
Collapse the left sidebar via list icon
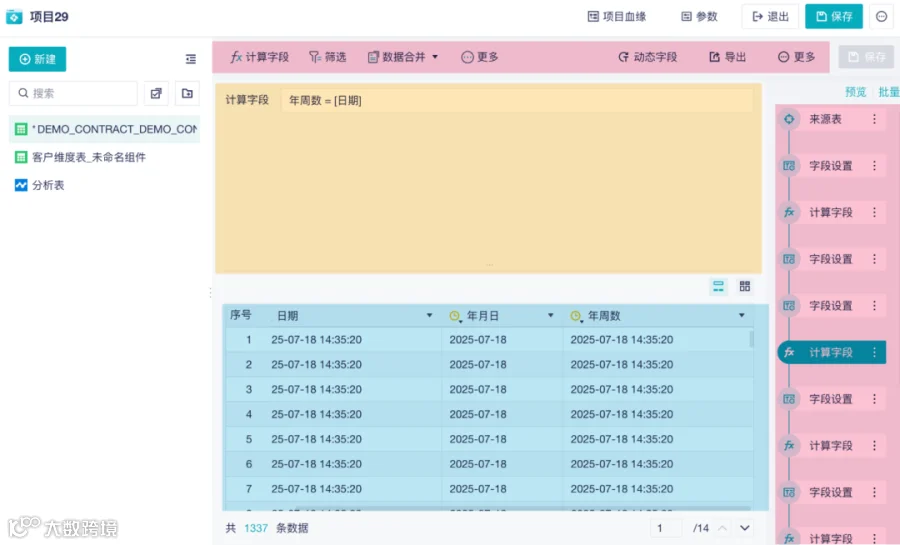coord(191,59)
